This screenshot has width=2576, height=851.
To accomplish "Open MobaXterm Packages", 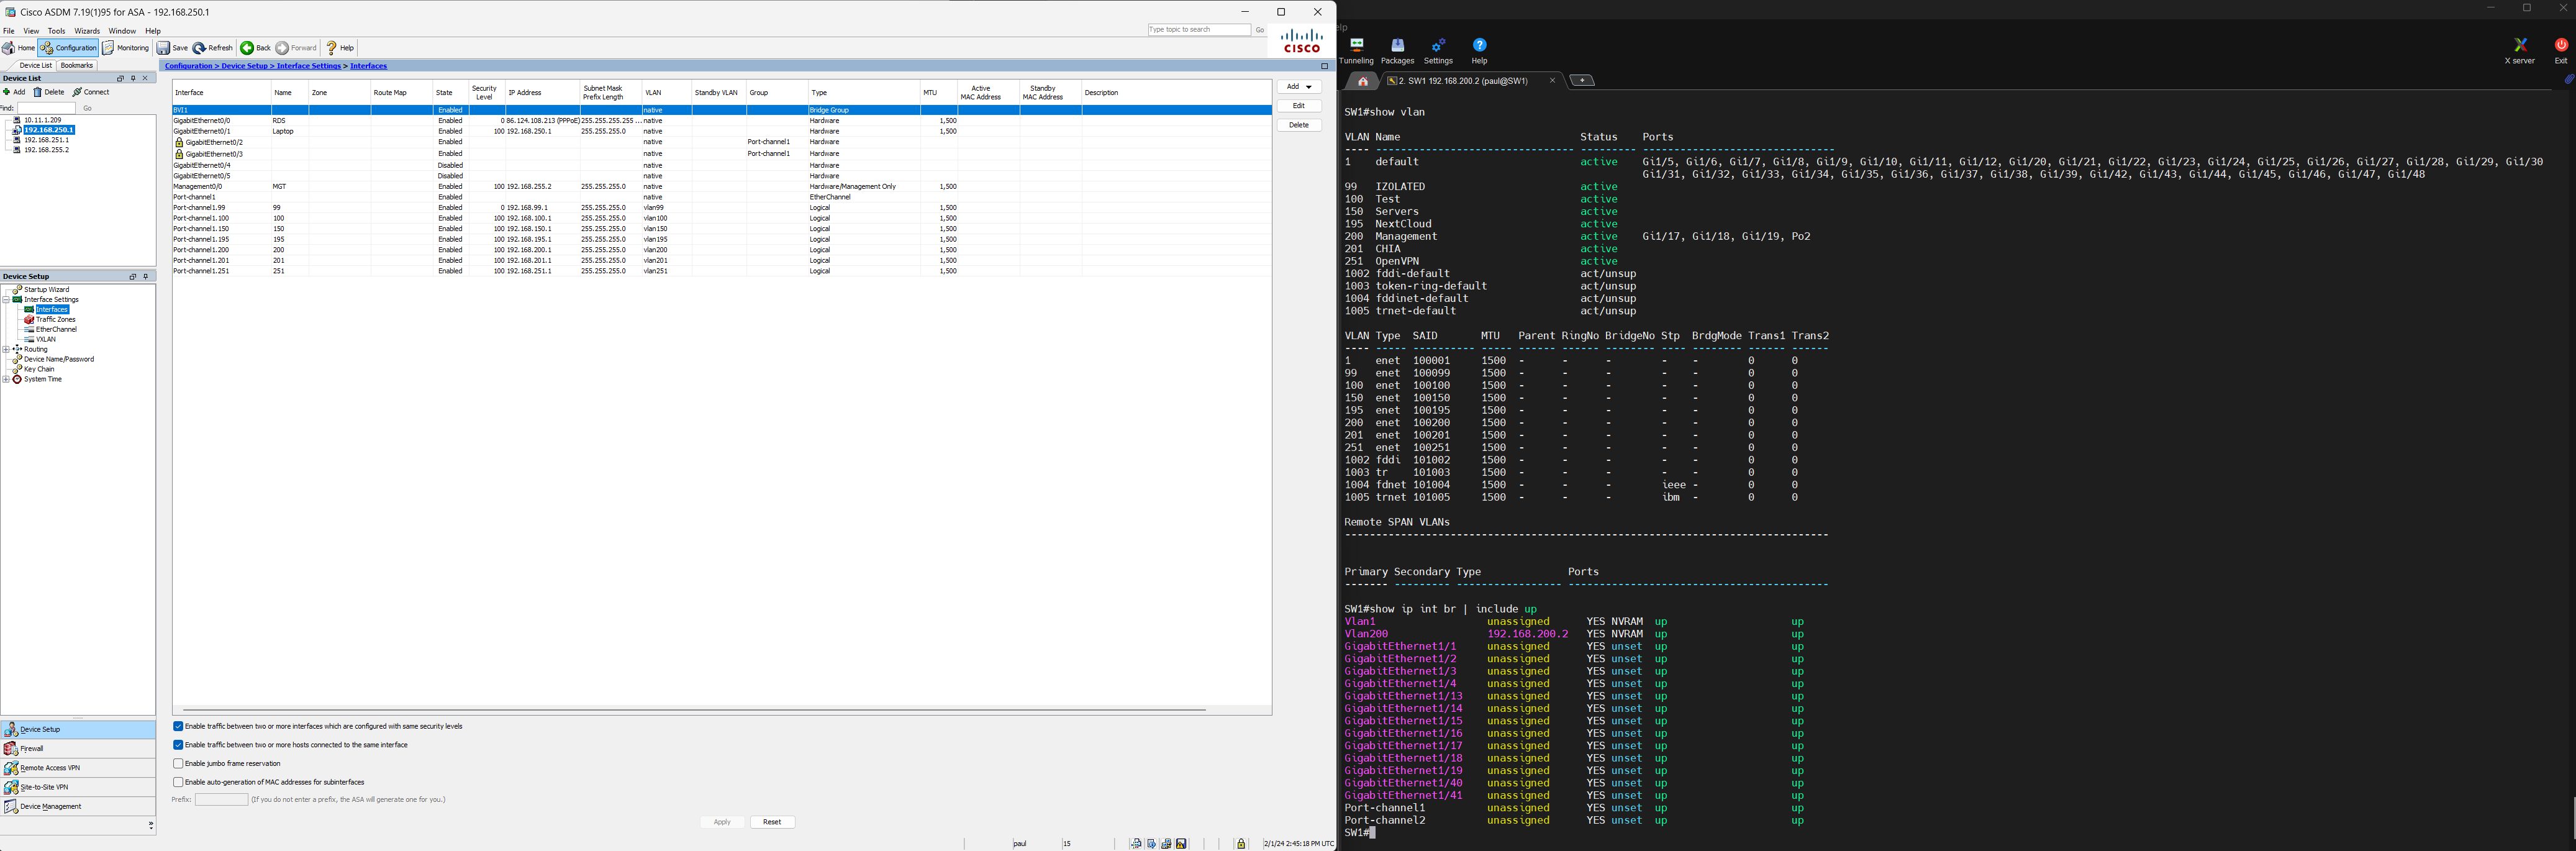I will point(1398,51).
